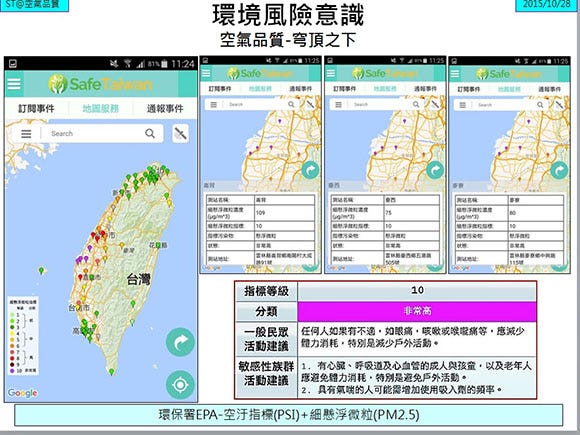
Task: Open the hamburger menu in the phone showing 75
Action: 331,73
